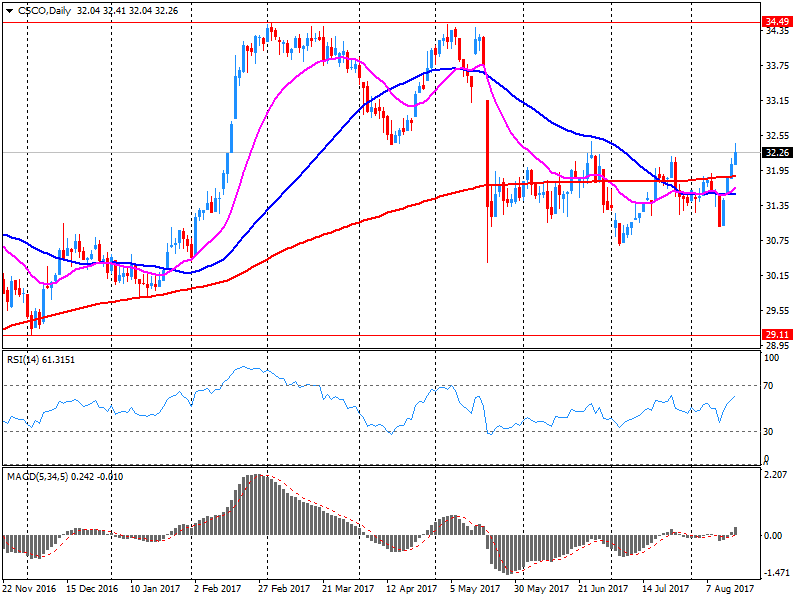Click the 30.15 price axis value
Viewport: 800px width, 600px height.
(778, 276)
